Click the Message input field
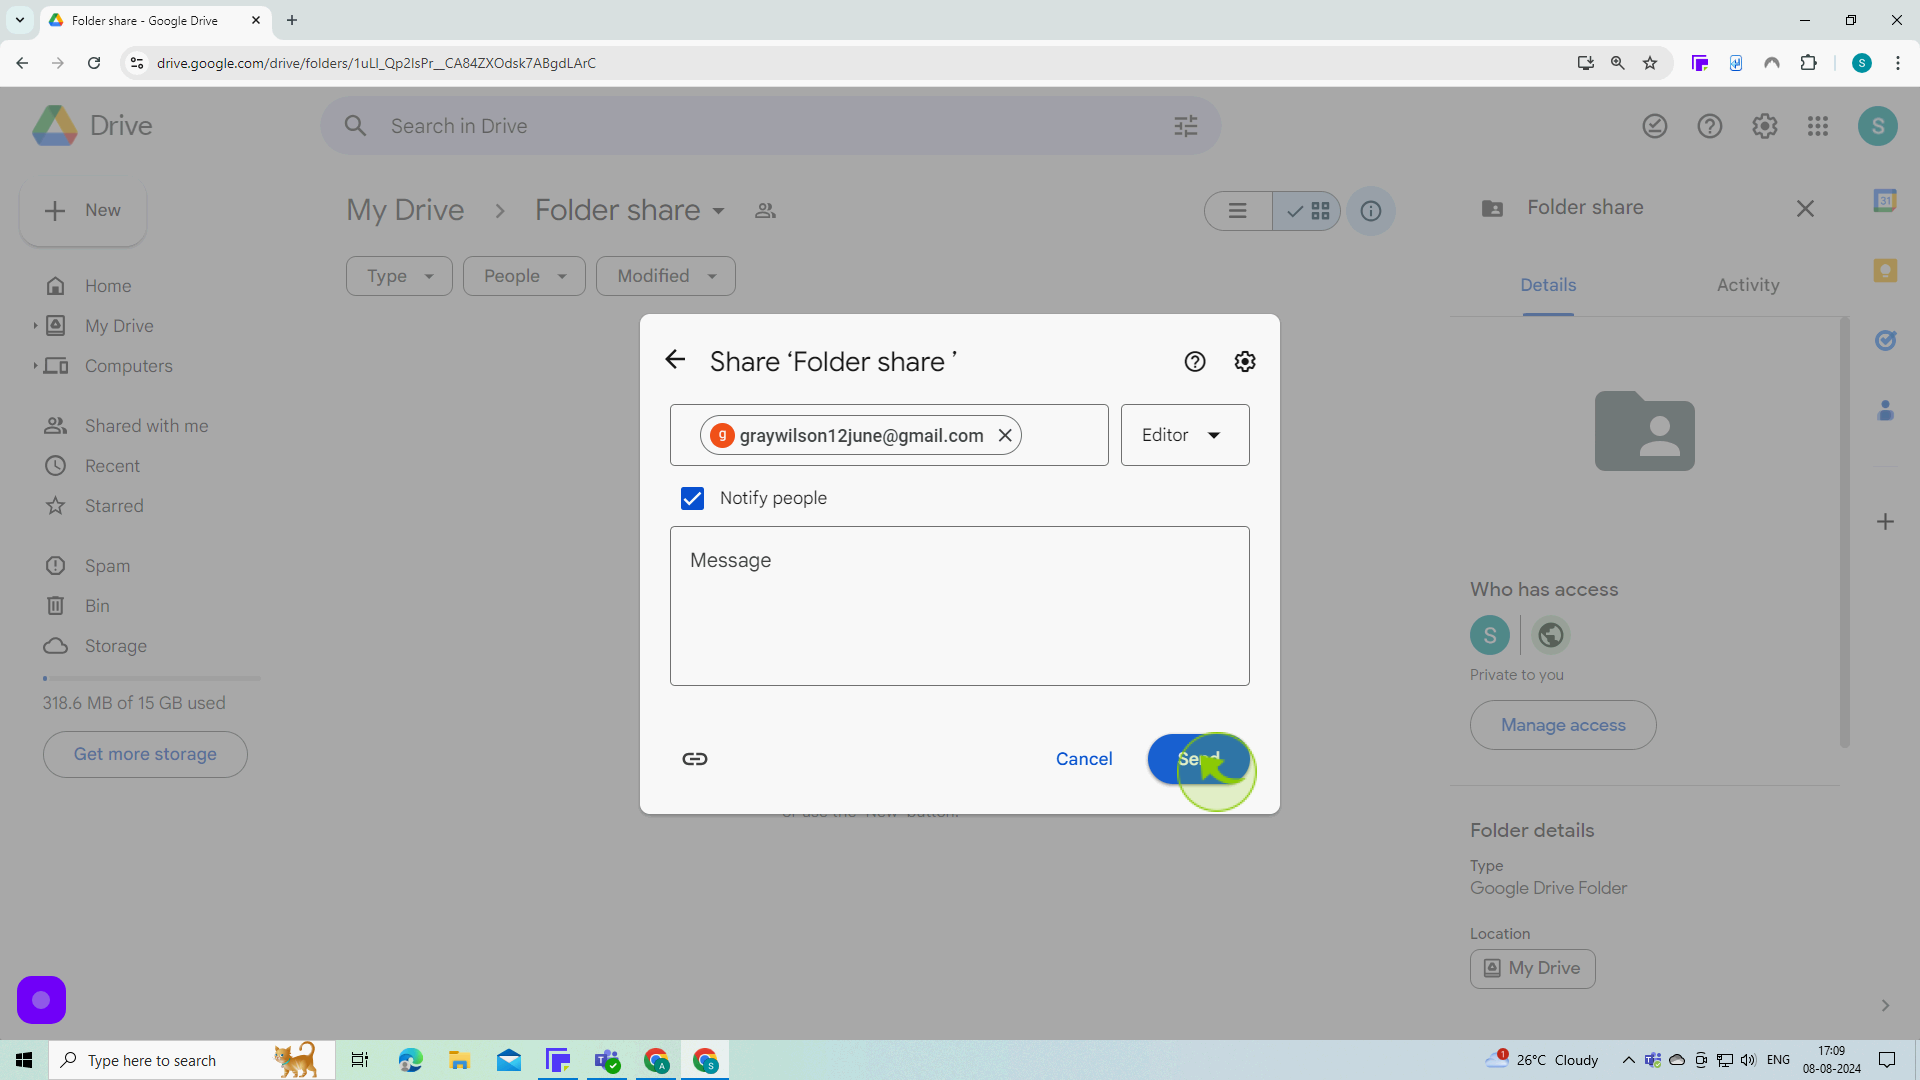Viewport: 1920px width, 1080px height. [960, 605]
